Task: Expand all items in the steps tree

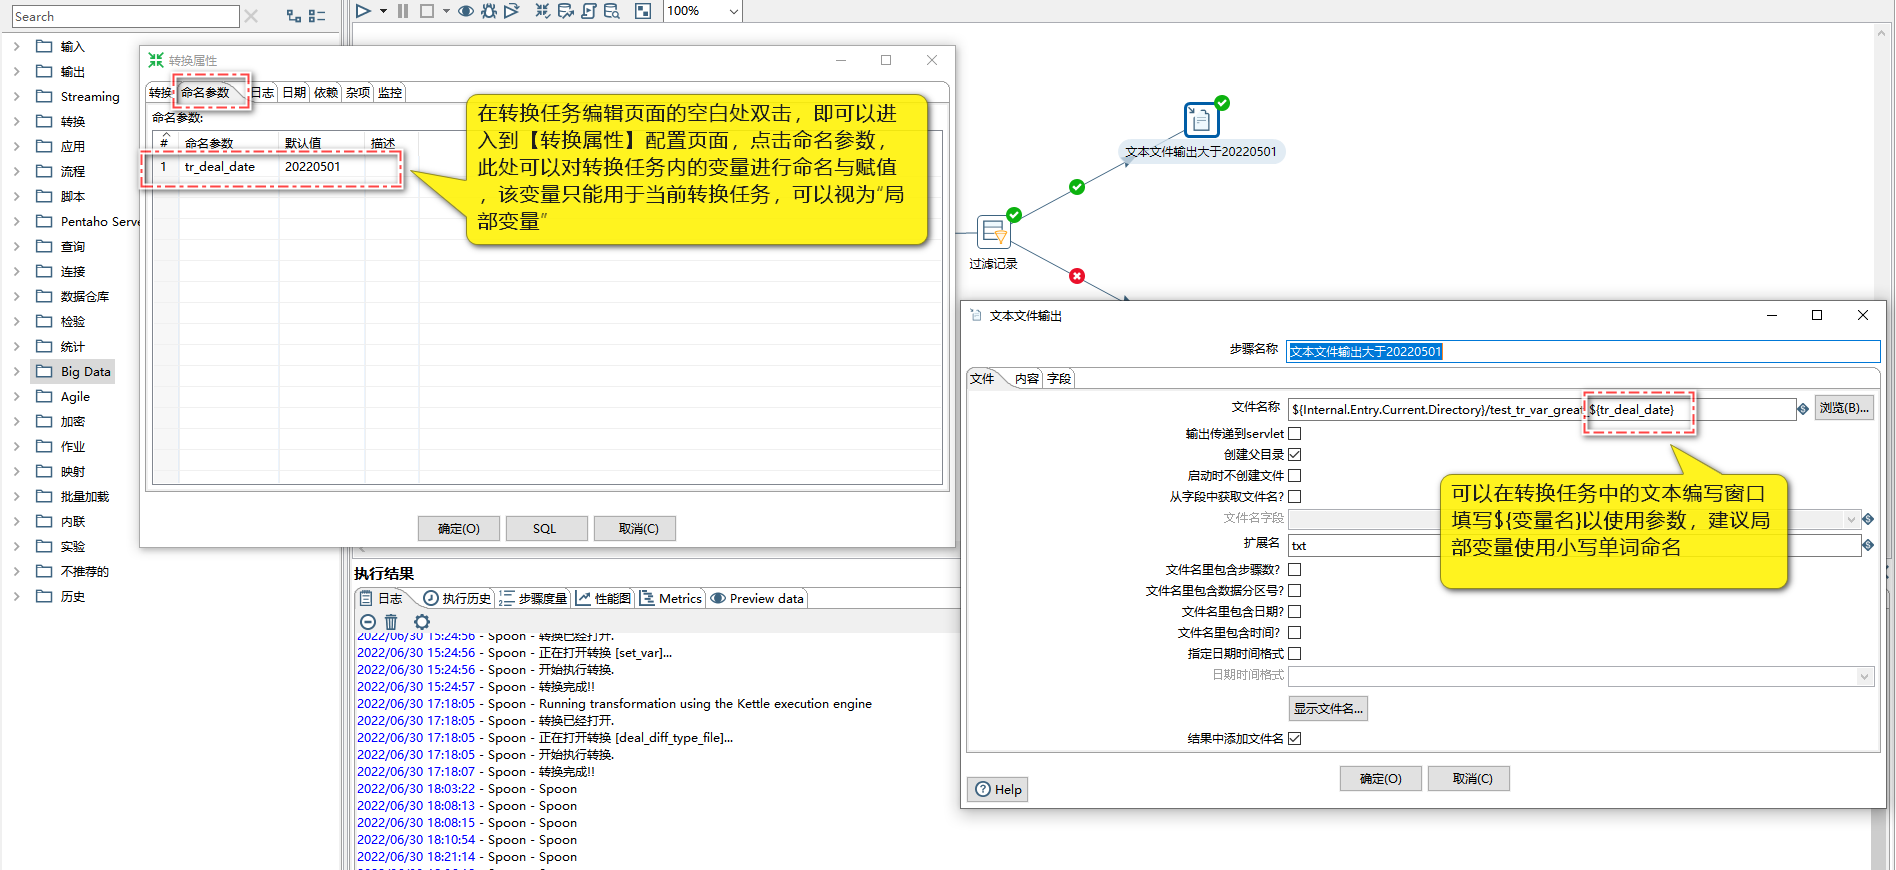Action: coord(294,16)
